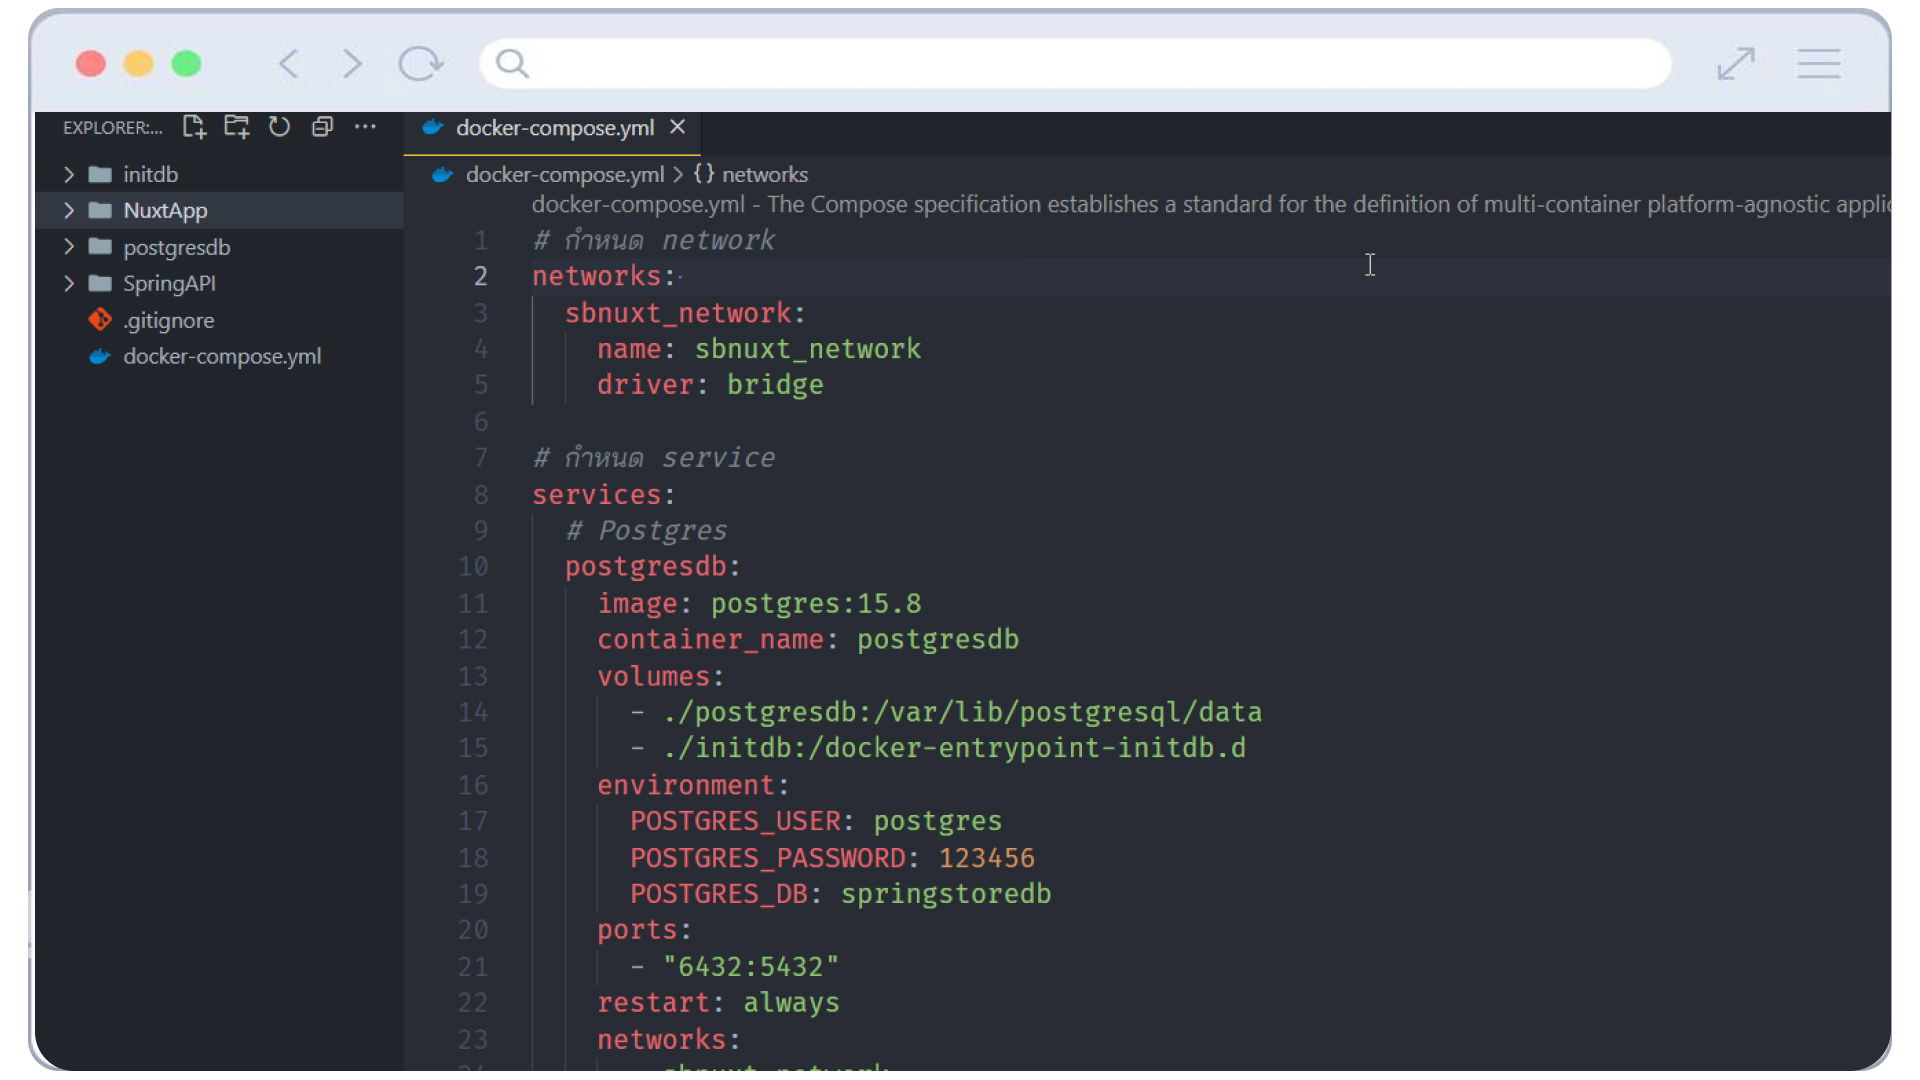Click networks breadcrumb segment
Viewport: 1920px width, 1080px height.
[x=765, y=174]
